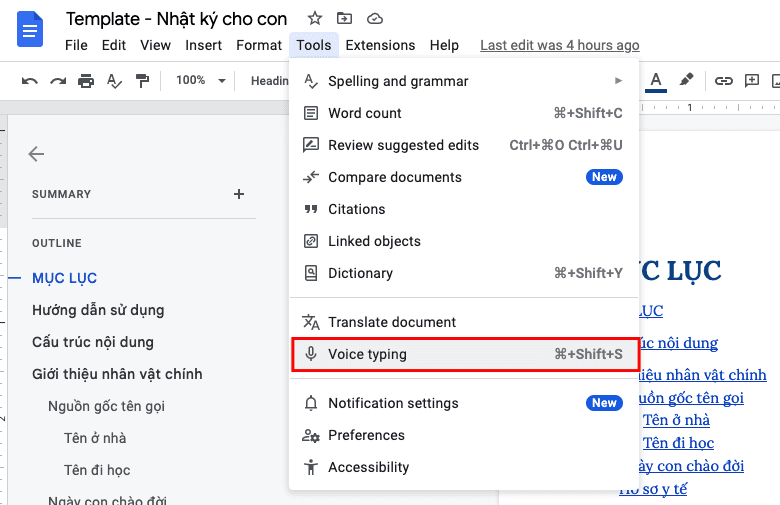The width and height of the screenshot is (780, 505).
Task: Select Compare documents
Action: pos(464,177)
